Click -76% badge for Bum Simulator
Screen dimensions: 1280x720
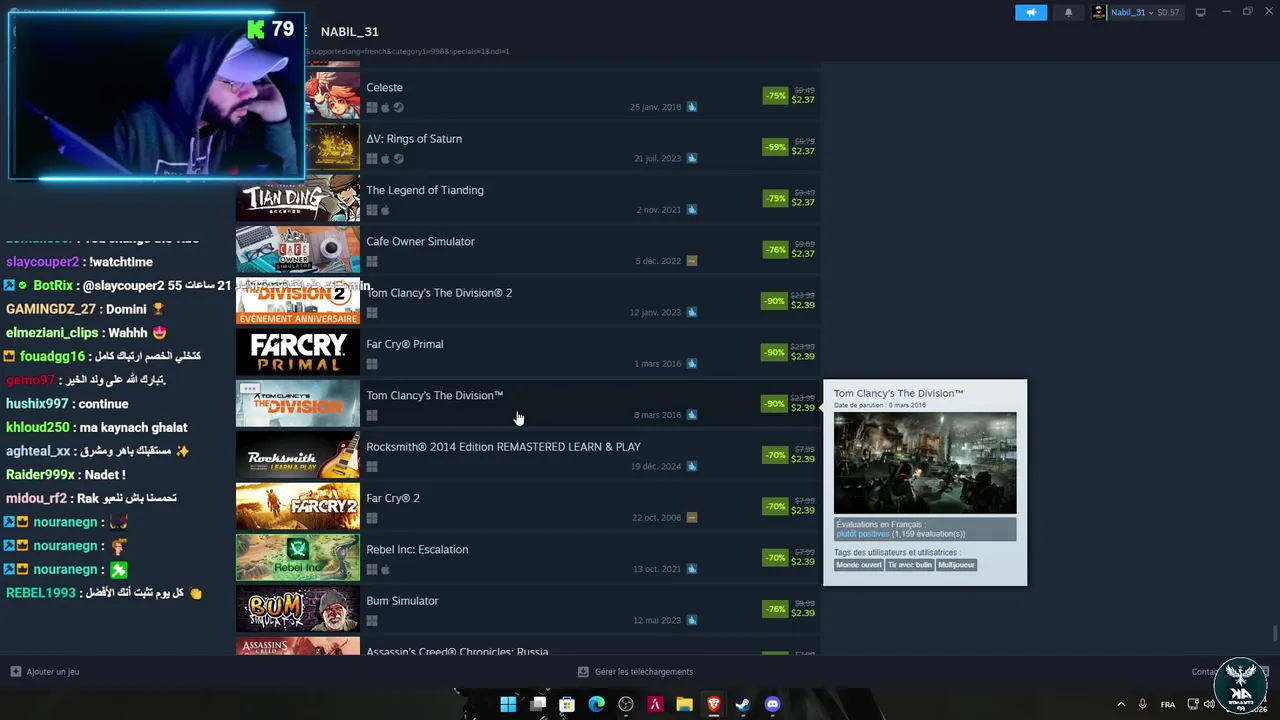point(776,609)
